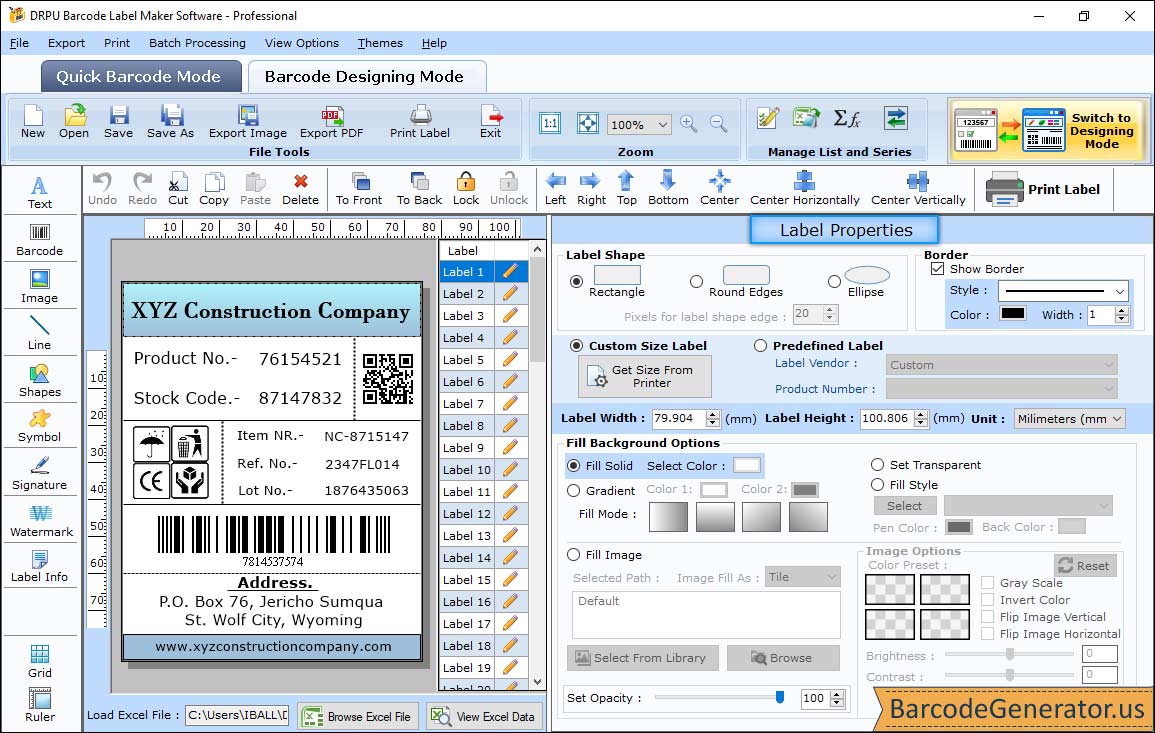The image size is (1155, 733).
Task: Select the Symbol tool
Action: point(40,427)
